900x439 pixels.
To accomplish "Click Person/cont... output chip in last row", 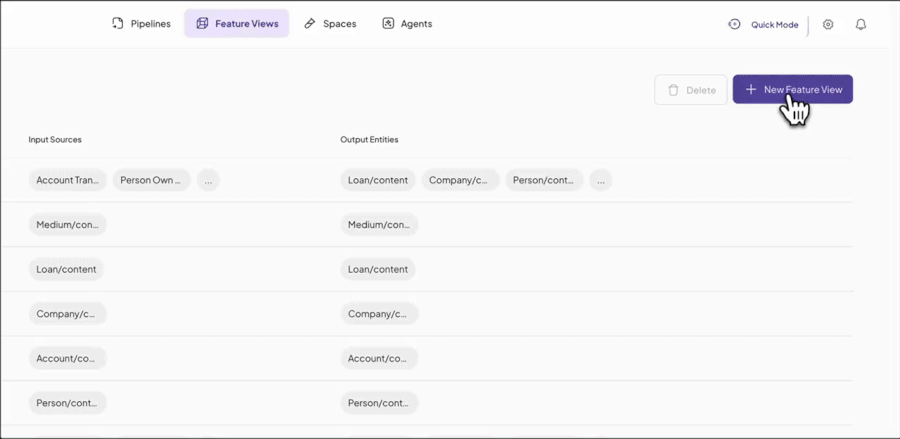I will [379, 403].
